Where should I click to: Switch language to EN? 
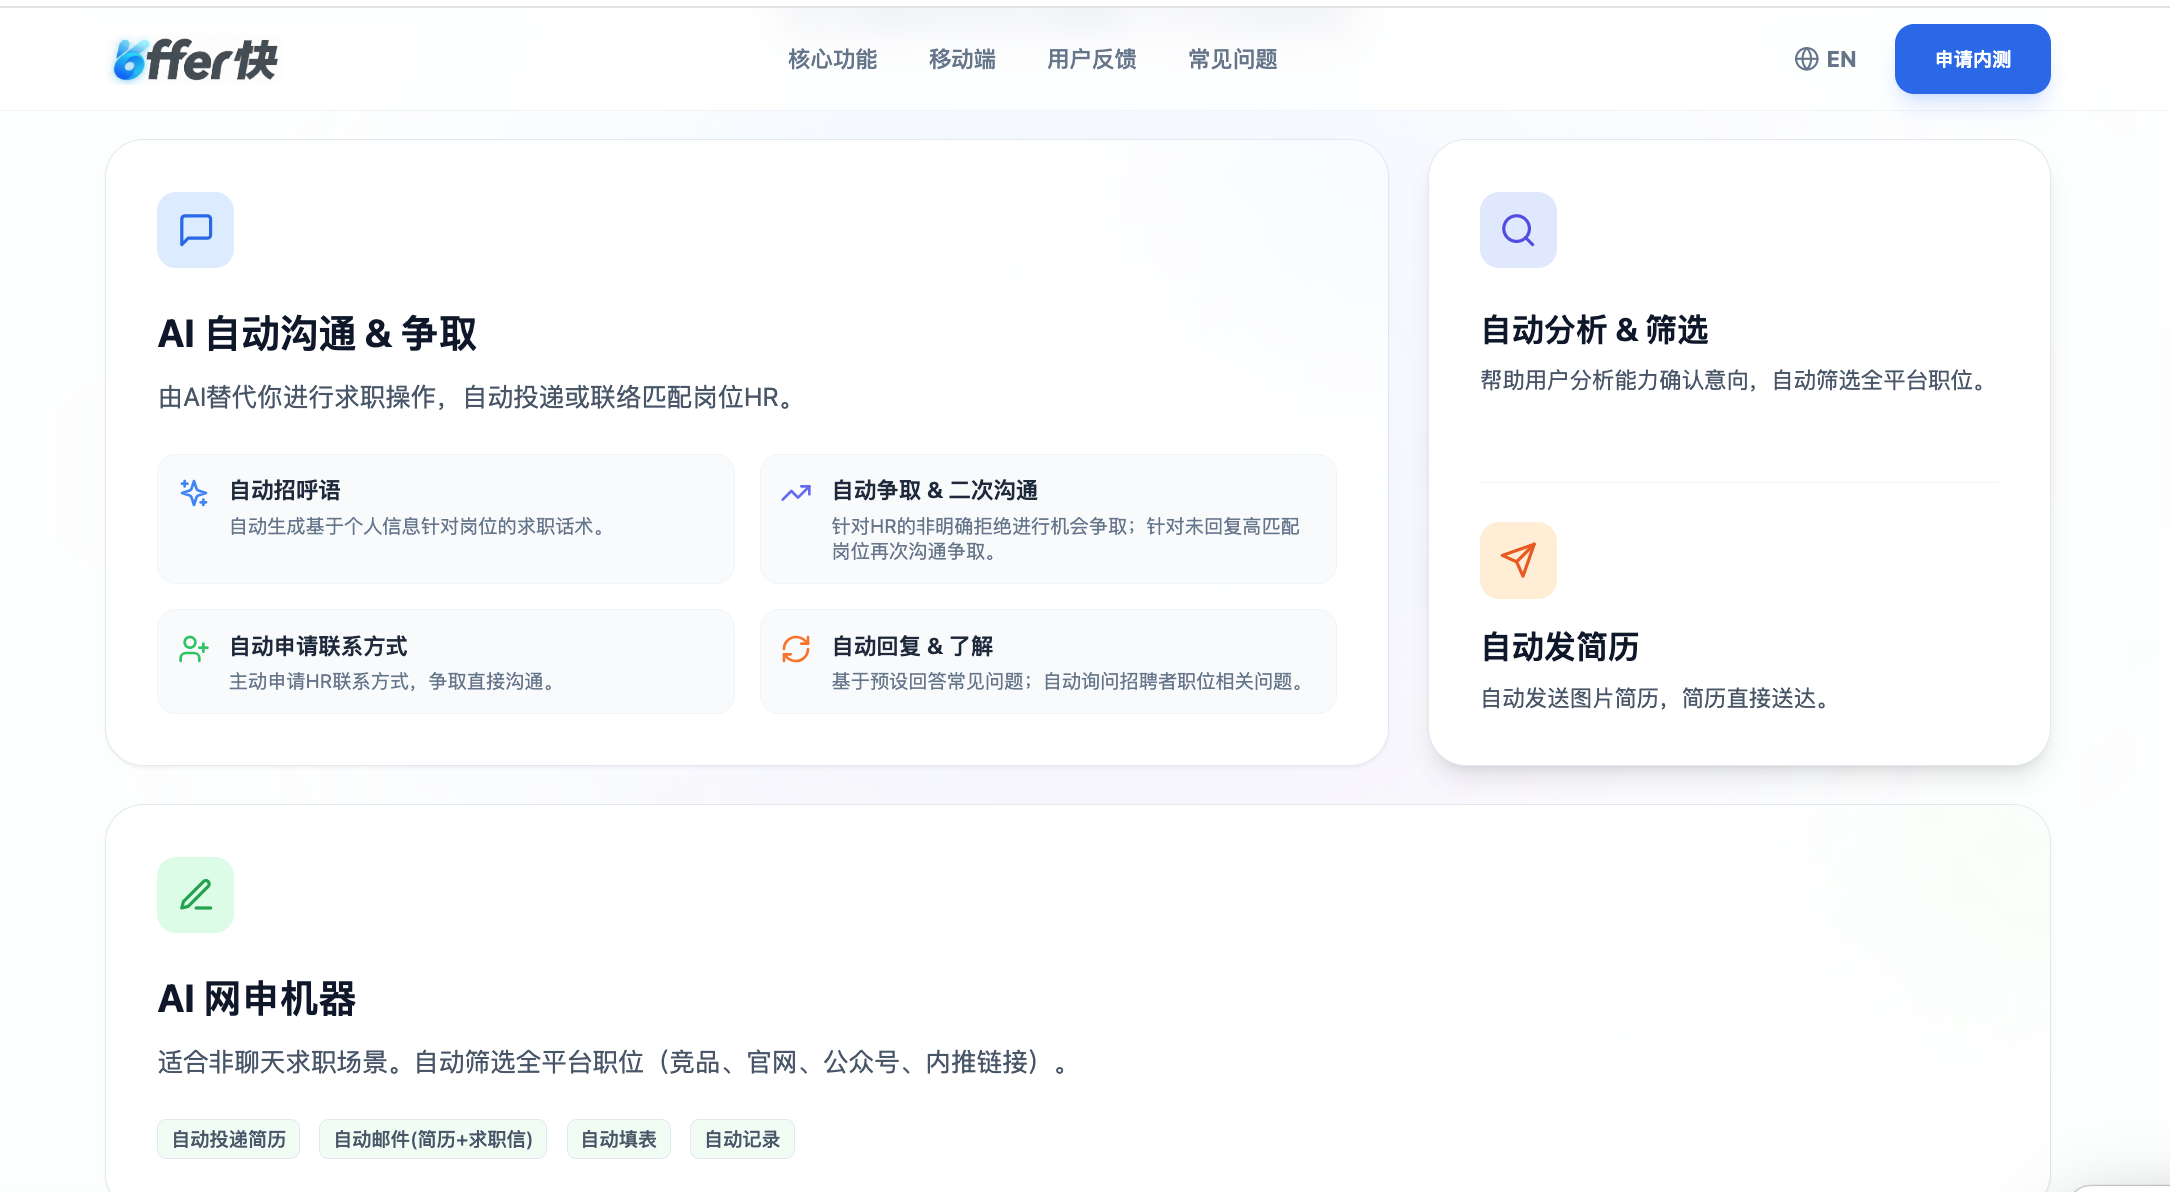click(x=1841, y=59)
